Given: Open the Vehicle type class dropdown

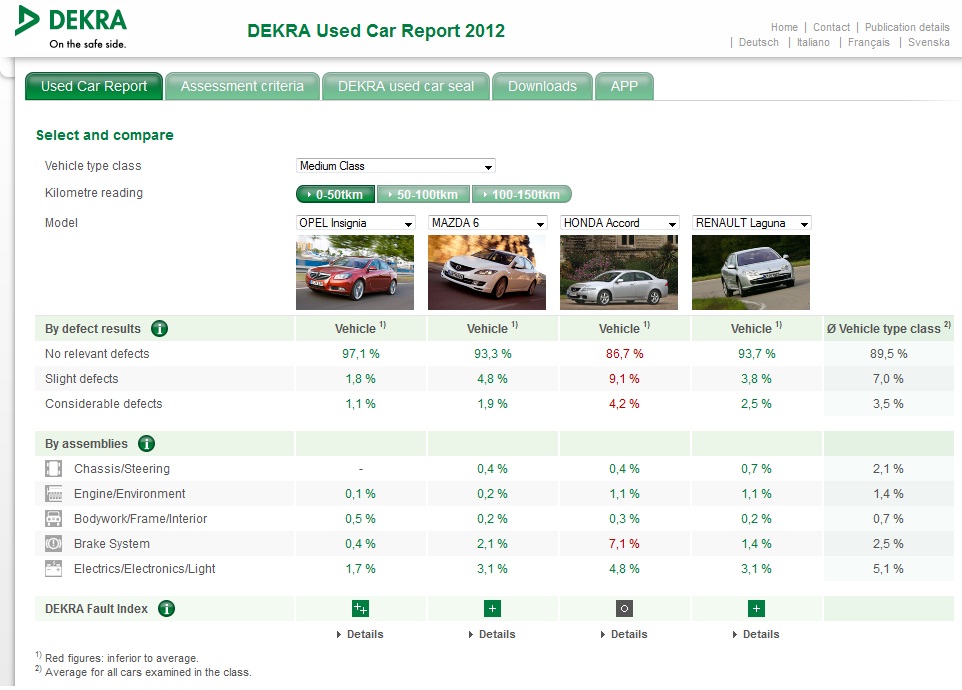Looking at the screenshot, I should click(396, 166).
